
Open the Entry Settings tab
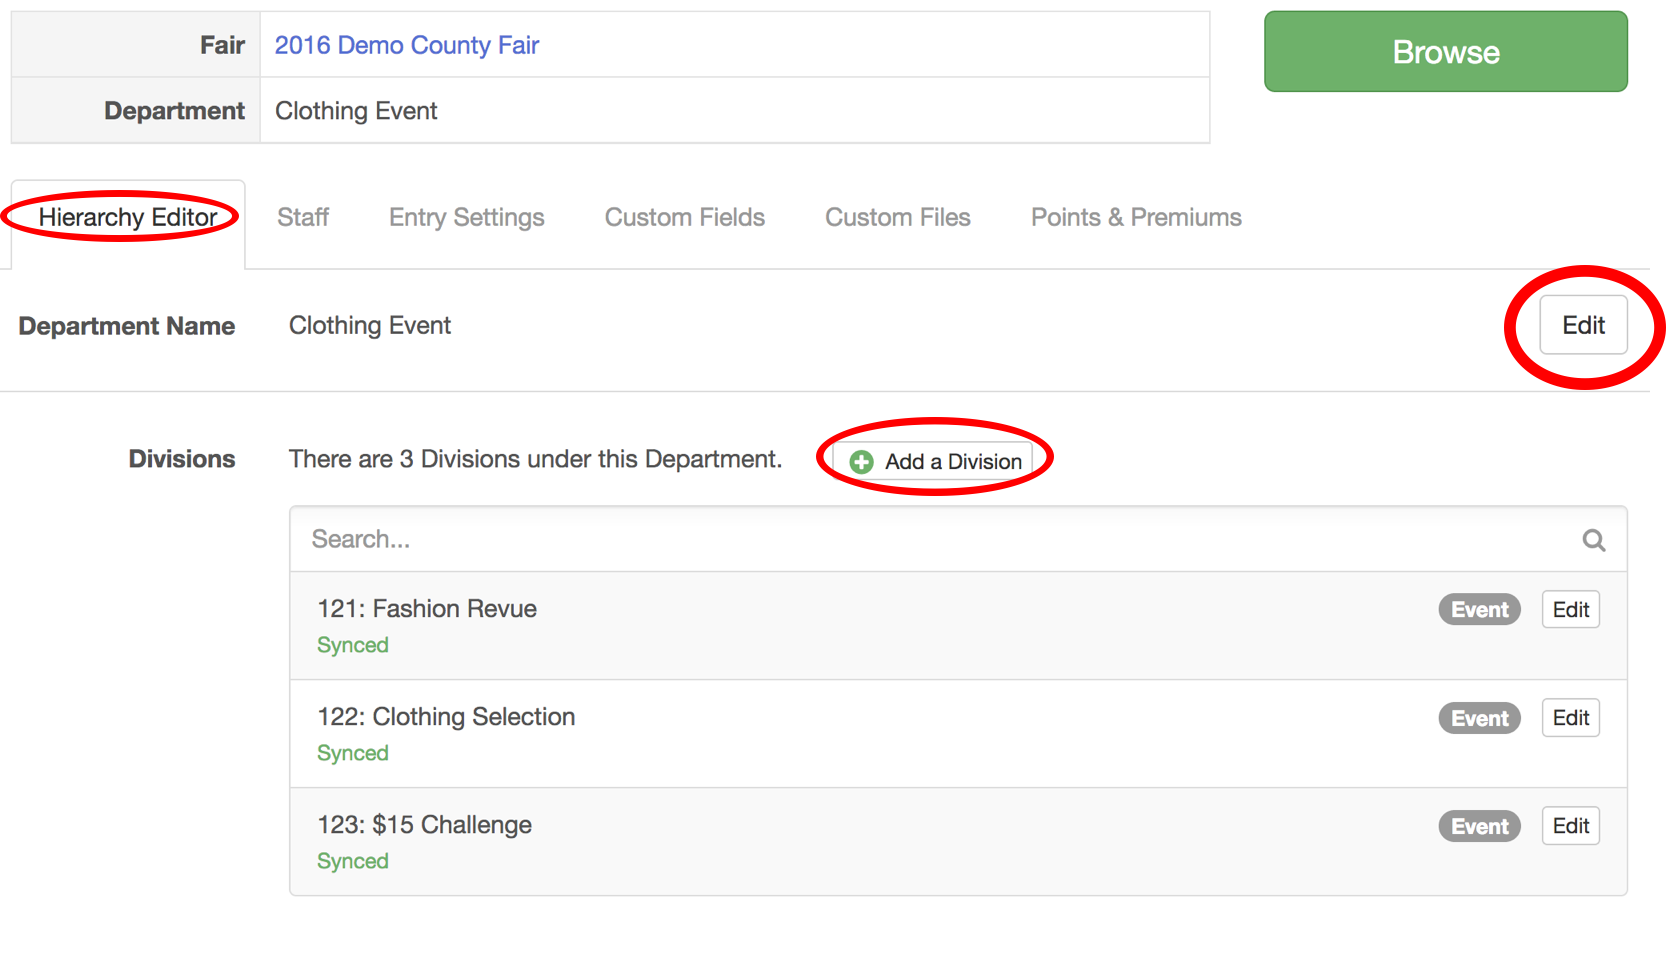(x=466, y=218)
